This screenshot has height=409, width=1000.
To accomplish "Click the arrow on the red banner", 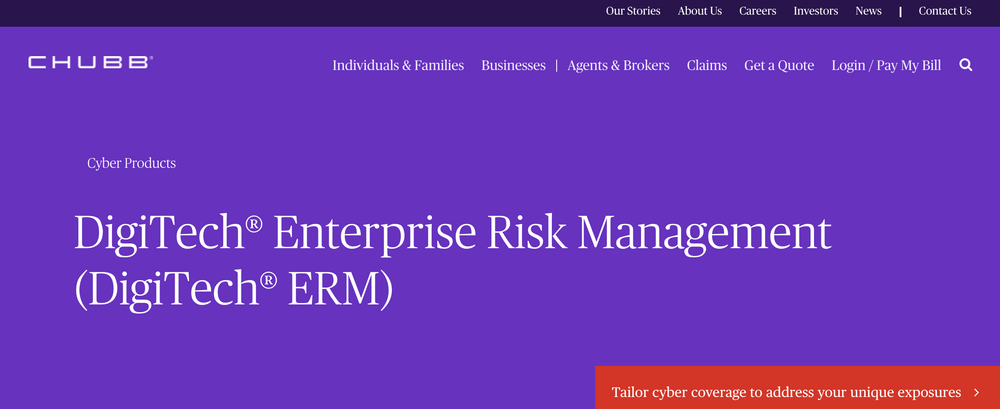I will [976, 392].
